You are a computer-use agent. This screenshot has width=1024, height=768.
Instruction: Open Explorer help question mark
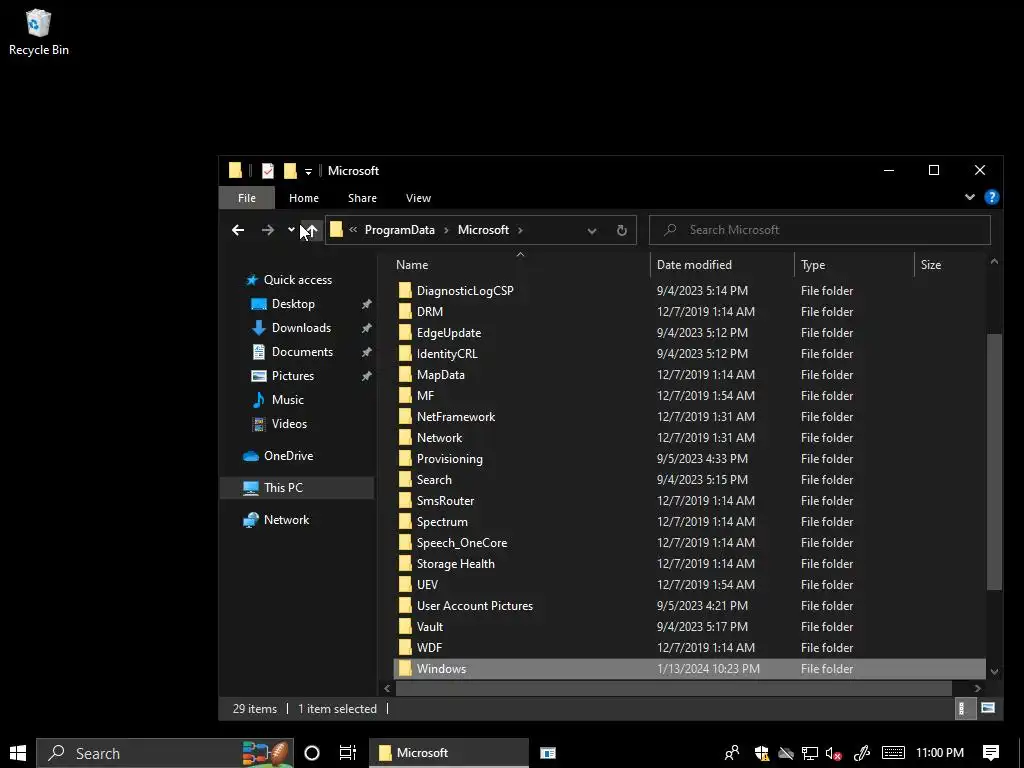point(991,197)
